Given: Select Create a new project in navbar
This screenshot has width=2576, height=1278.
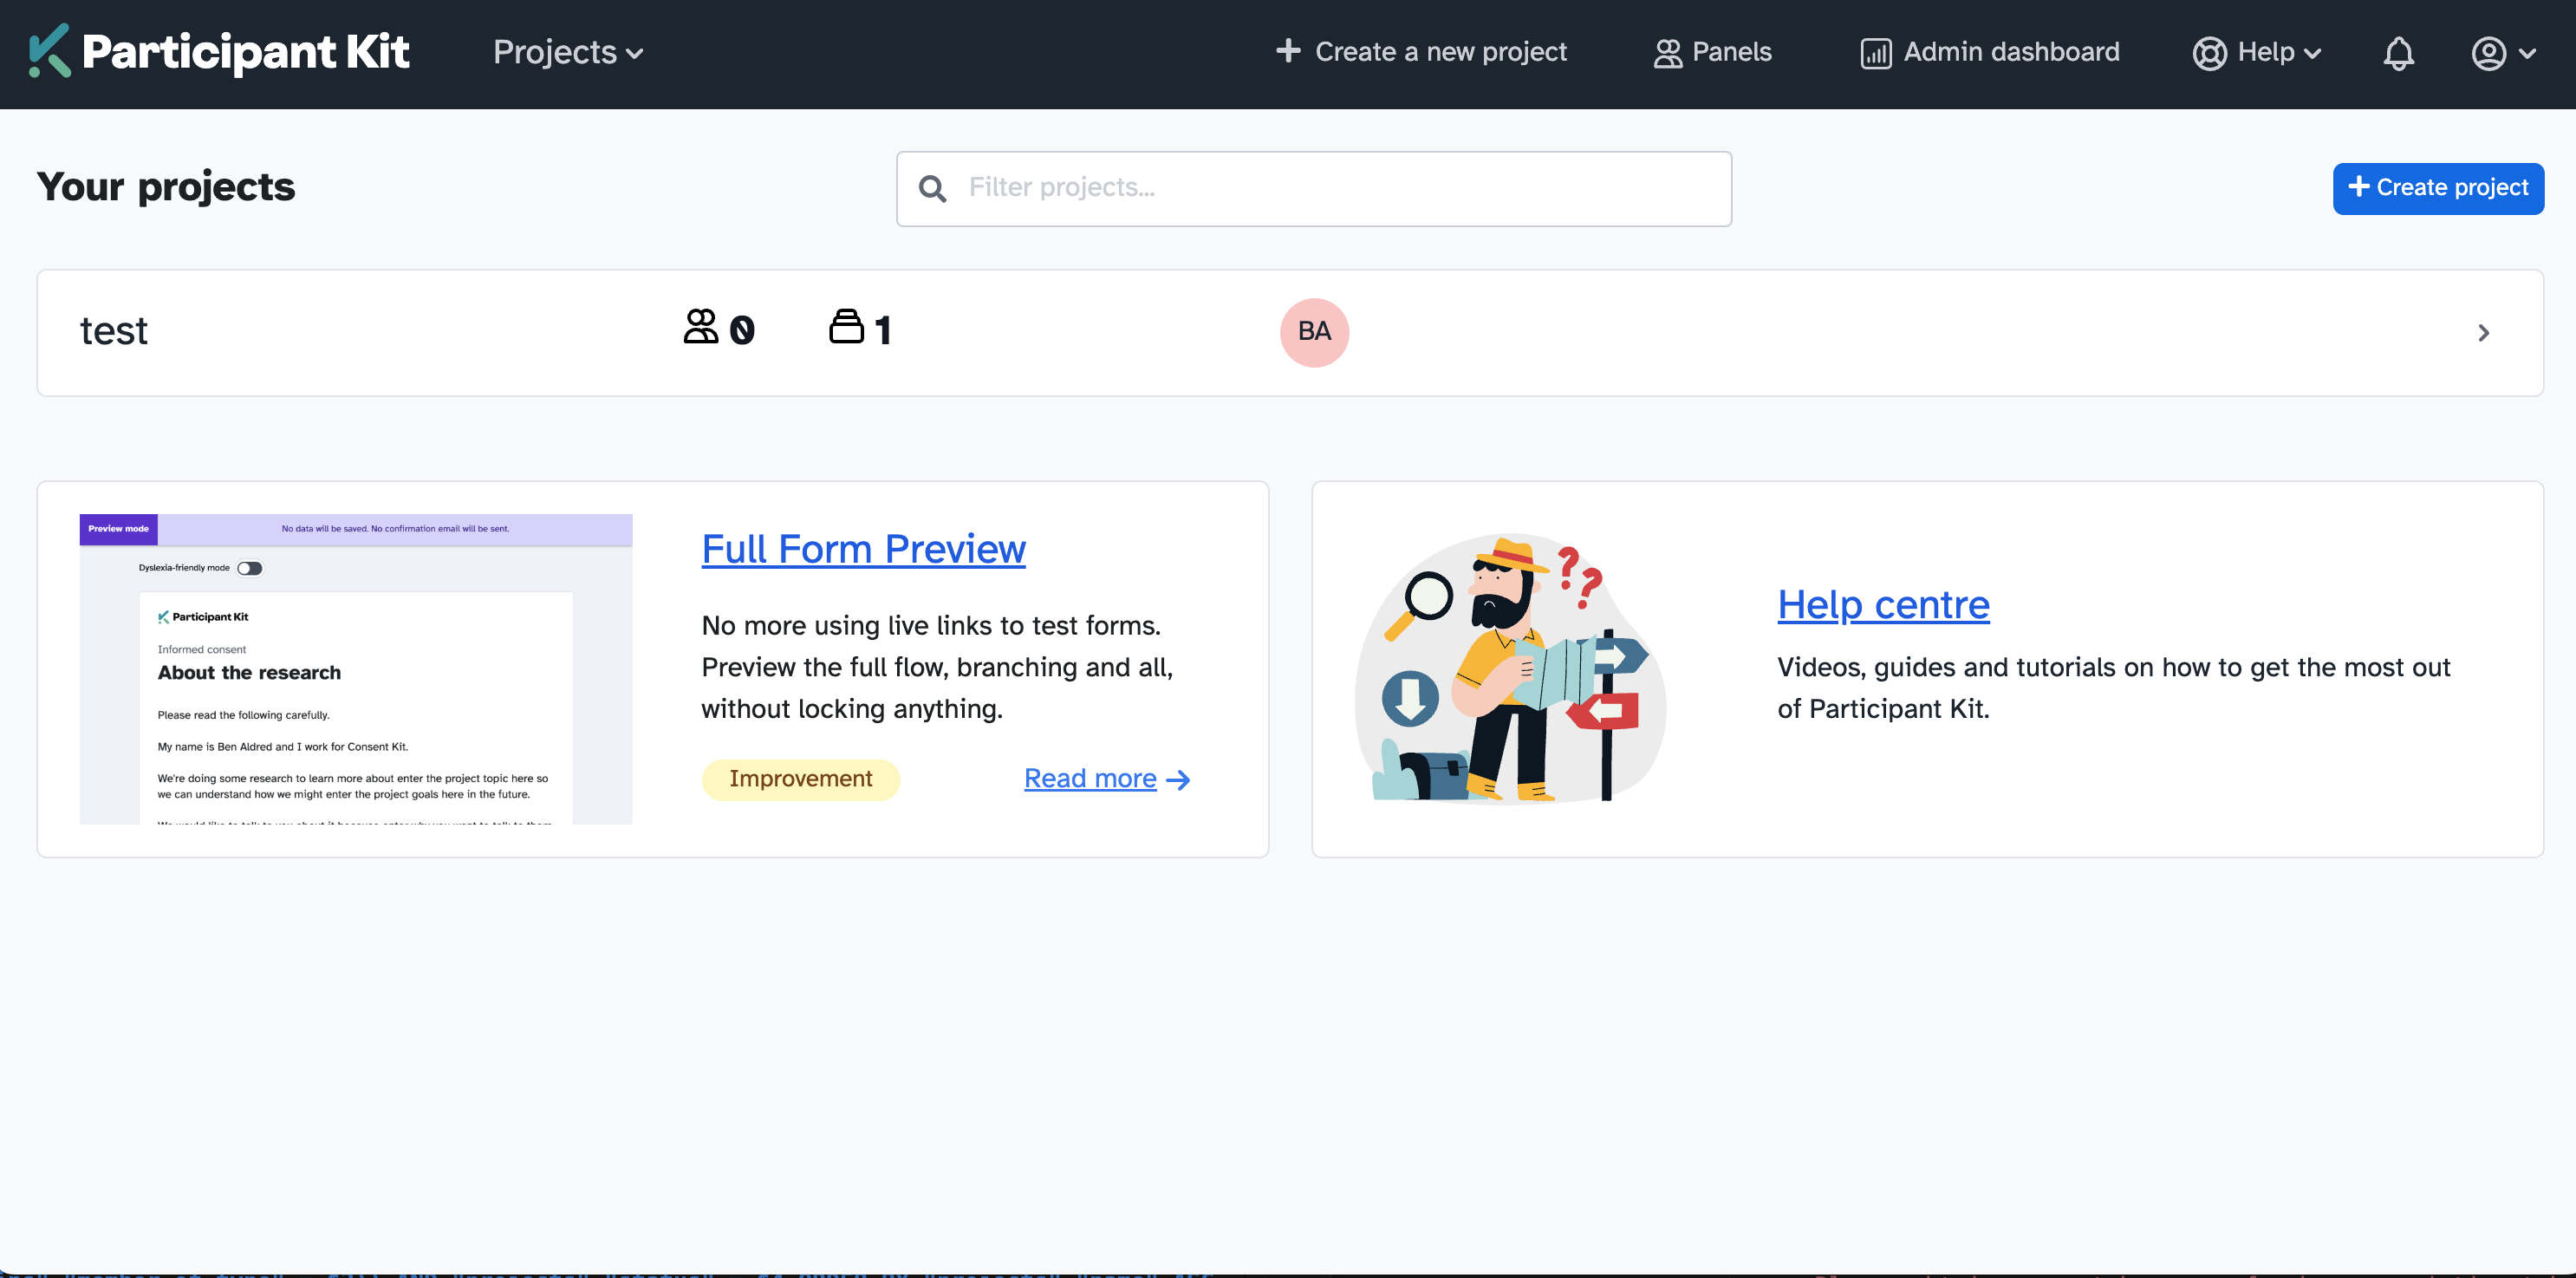Looking at the screenshot, I should (x=1421, y=52).
